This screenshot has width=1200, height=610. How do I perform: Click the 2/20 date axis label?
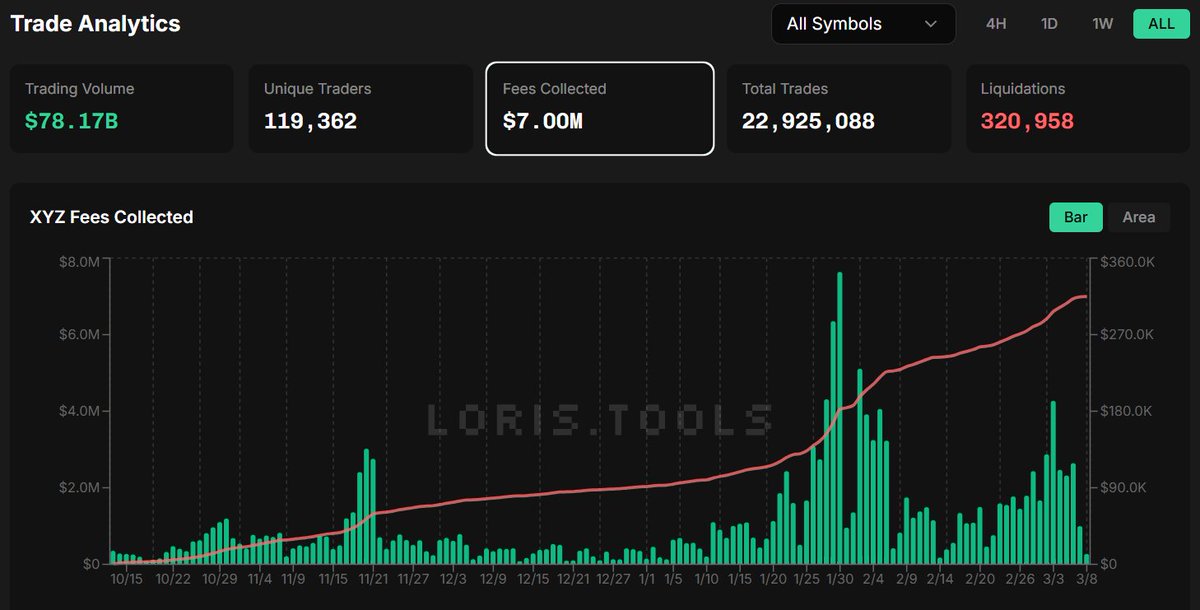point(980,579)
